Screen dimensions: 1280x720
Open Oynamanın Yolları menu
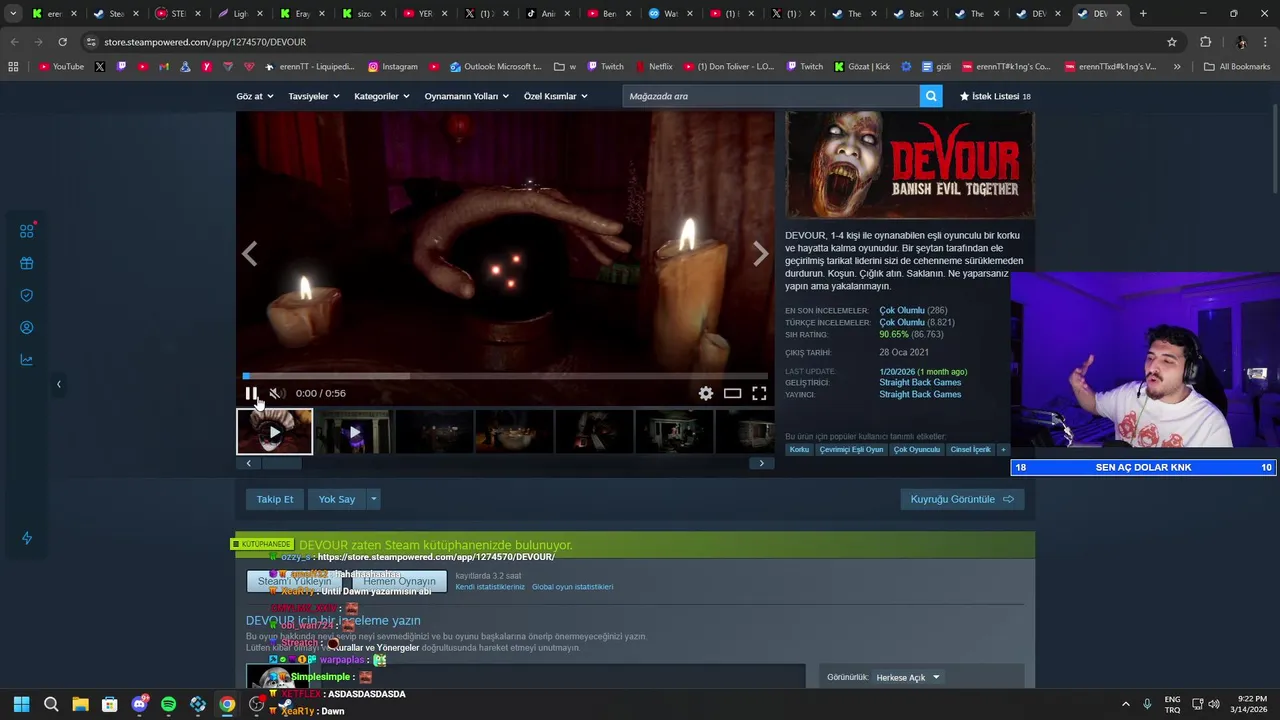click(x=467, y=96)
